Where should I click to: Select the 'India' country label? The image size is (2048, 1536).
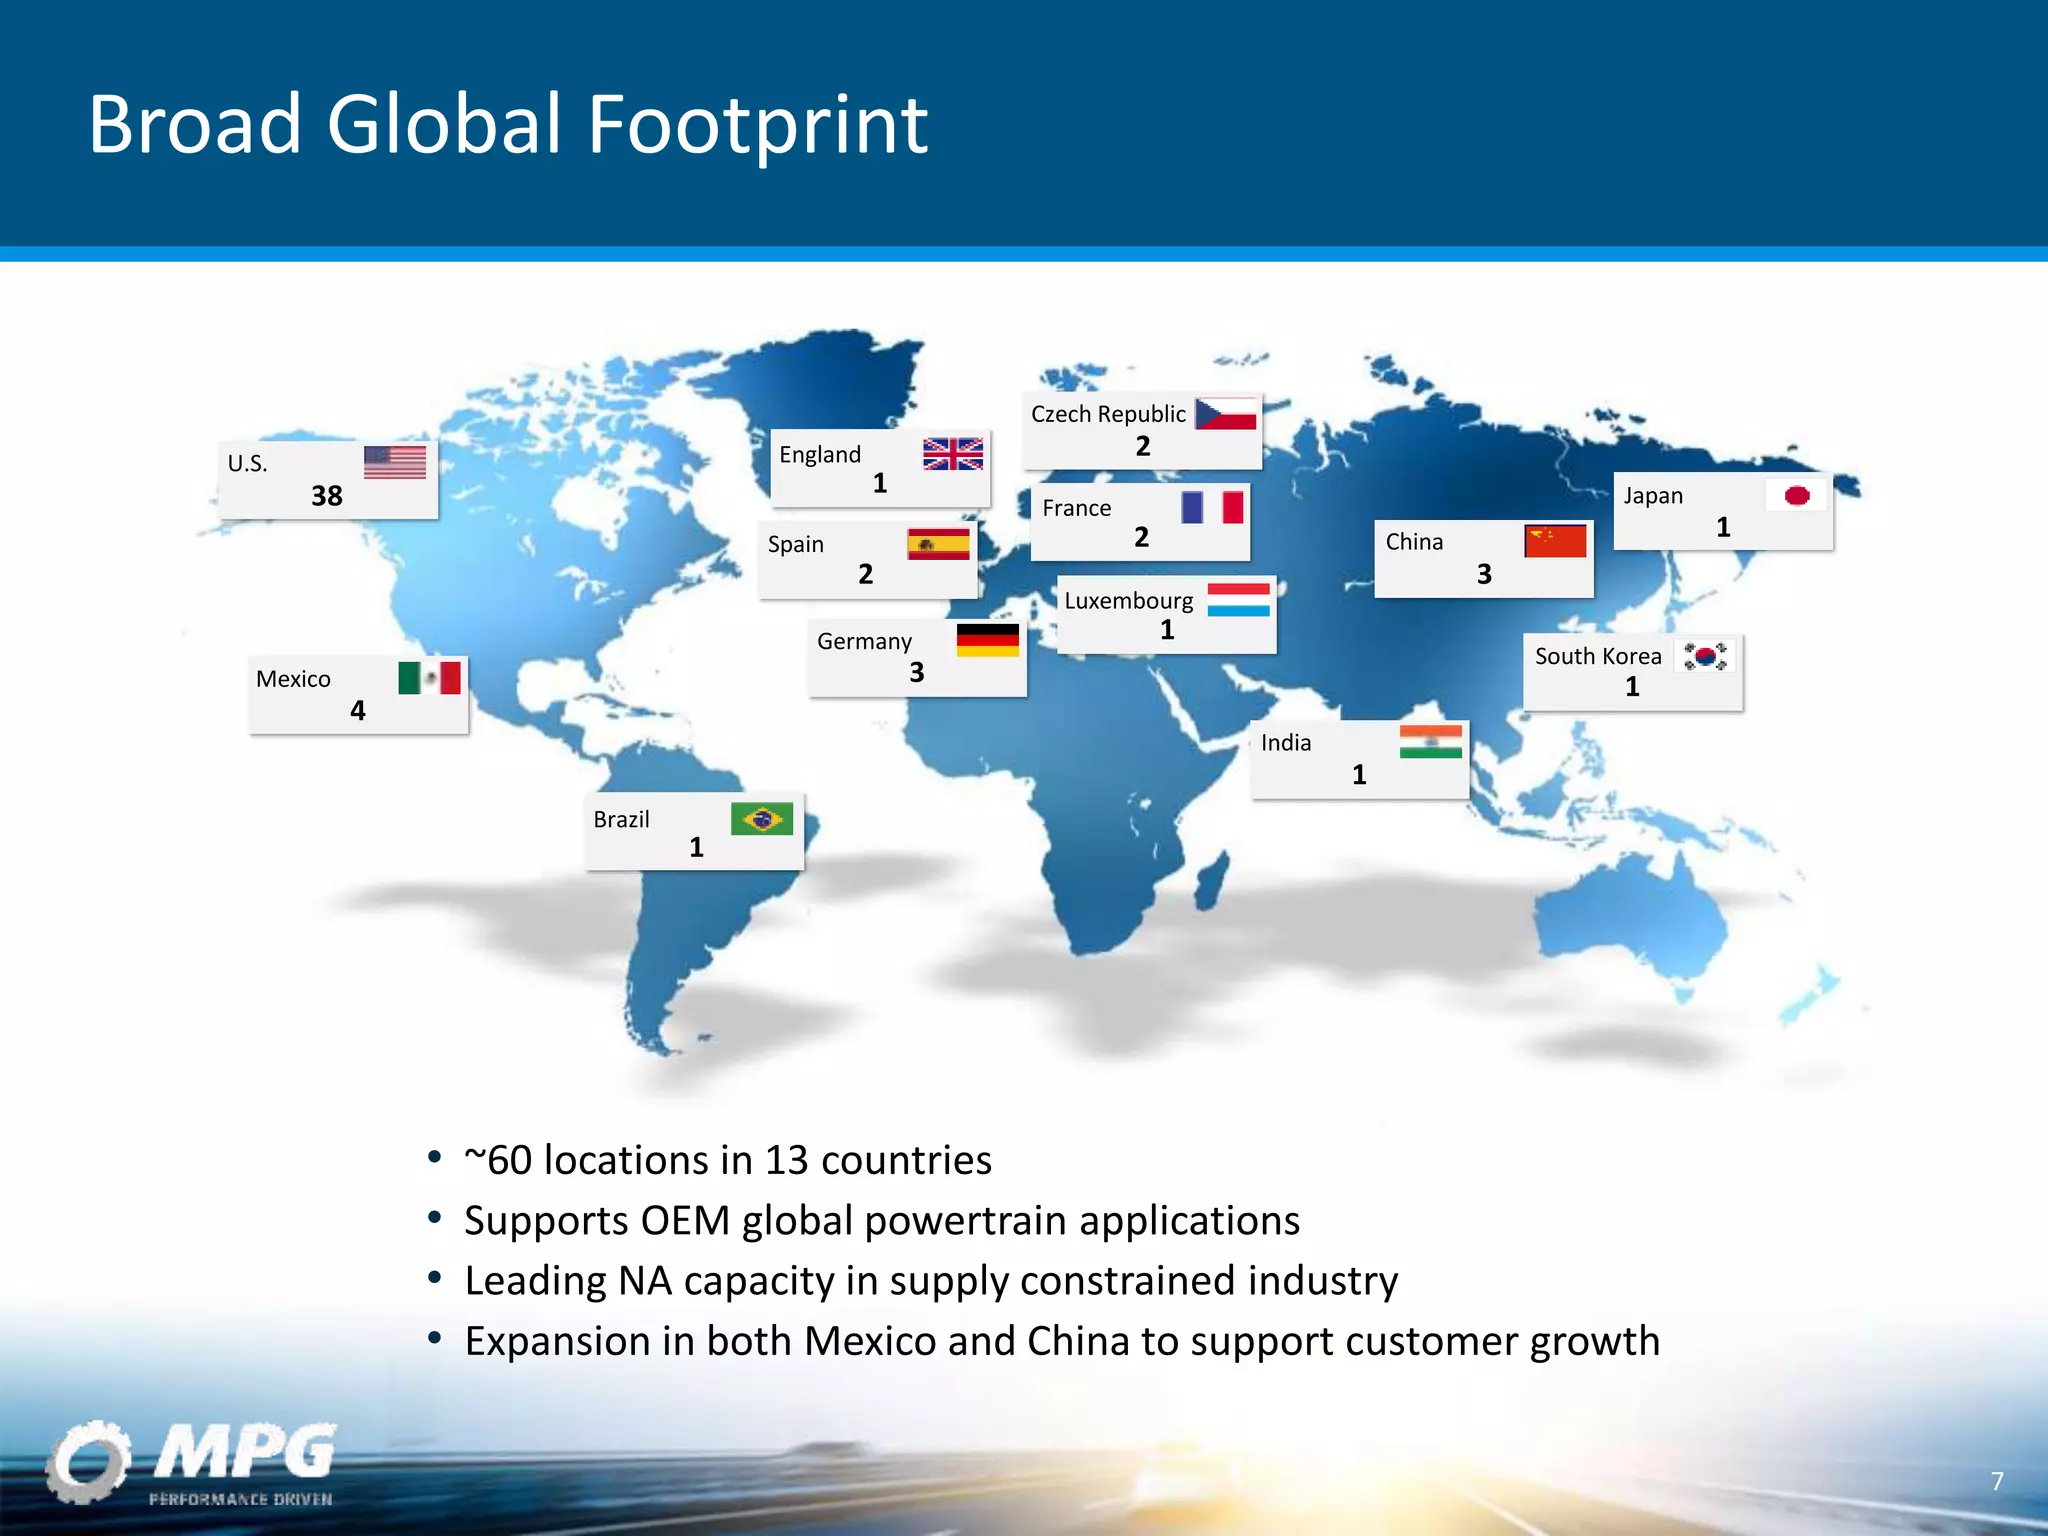(x=1286, y=743)
